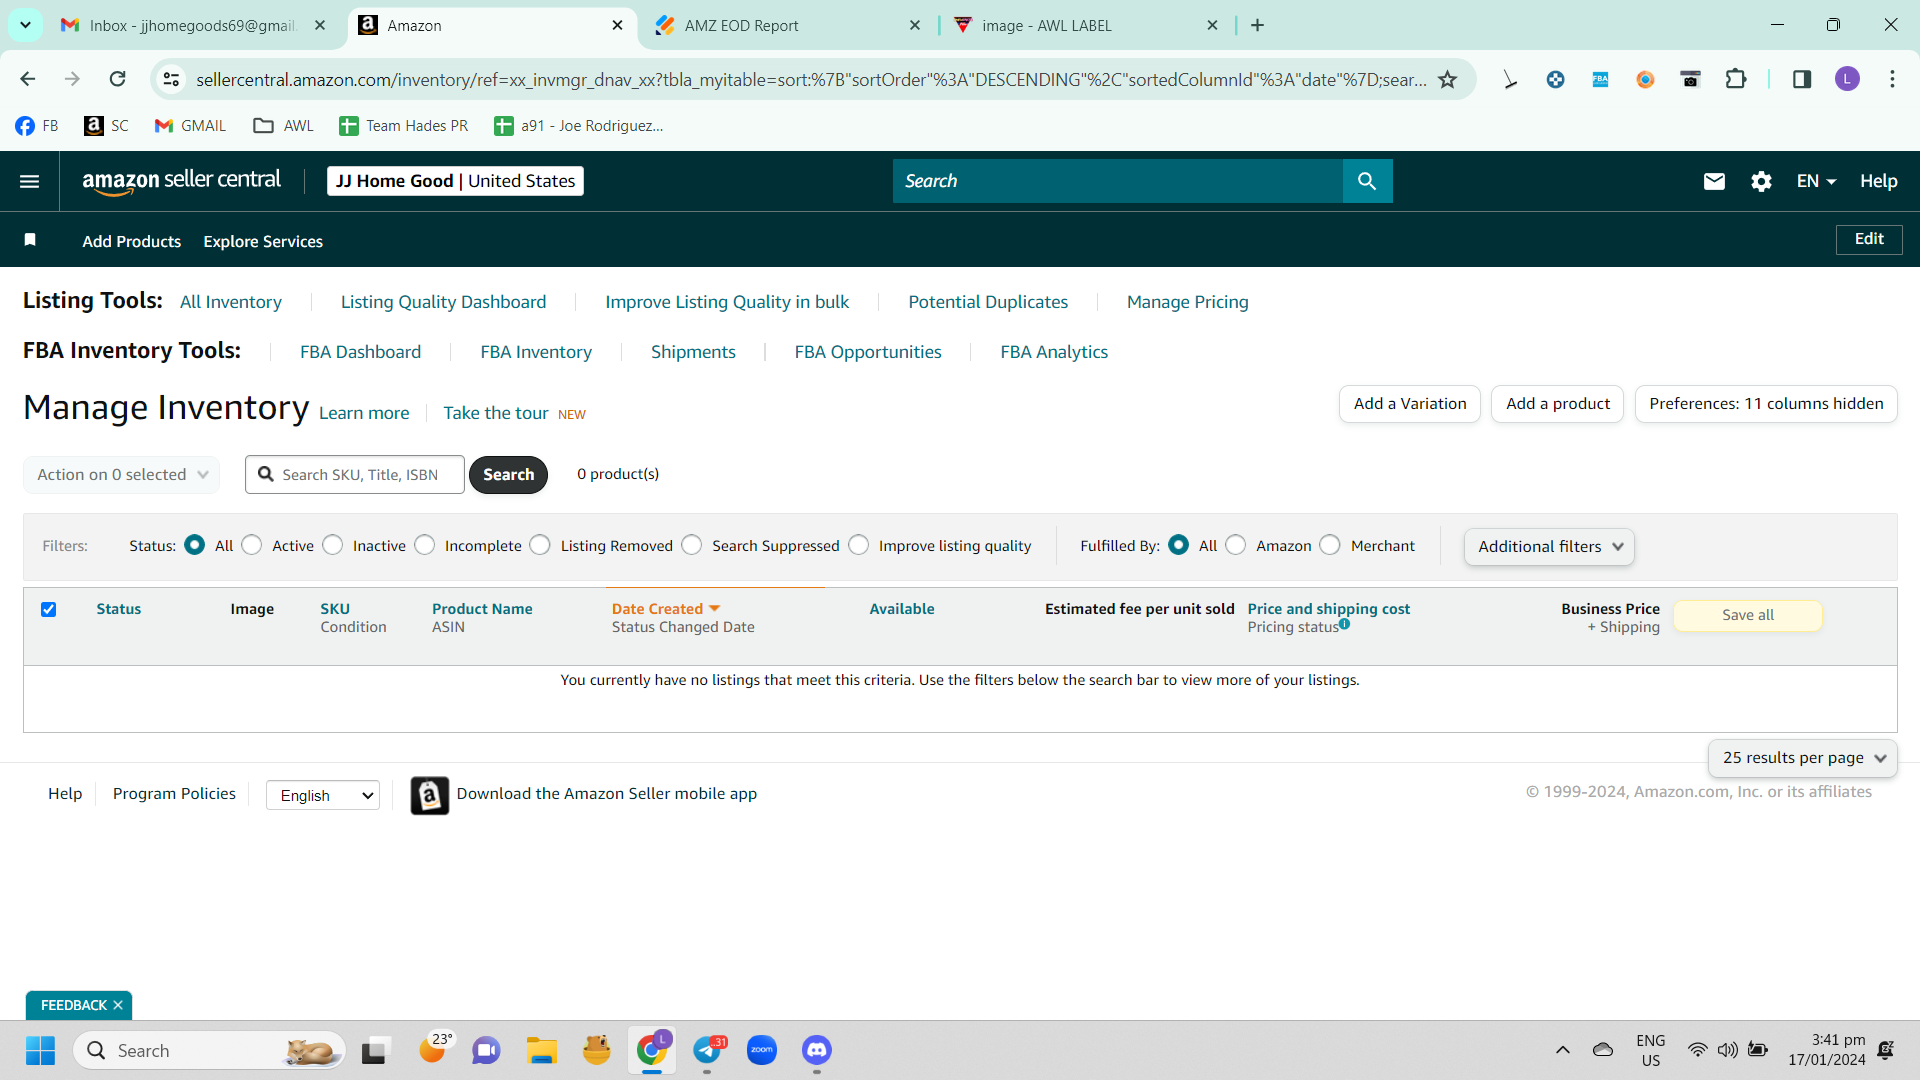Close the FEEDBACK tab
Screen dimensions: 1920x1080
(x=118, y=1005)
